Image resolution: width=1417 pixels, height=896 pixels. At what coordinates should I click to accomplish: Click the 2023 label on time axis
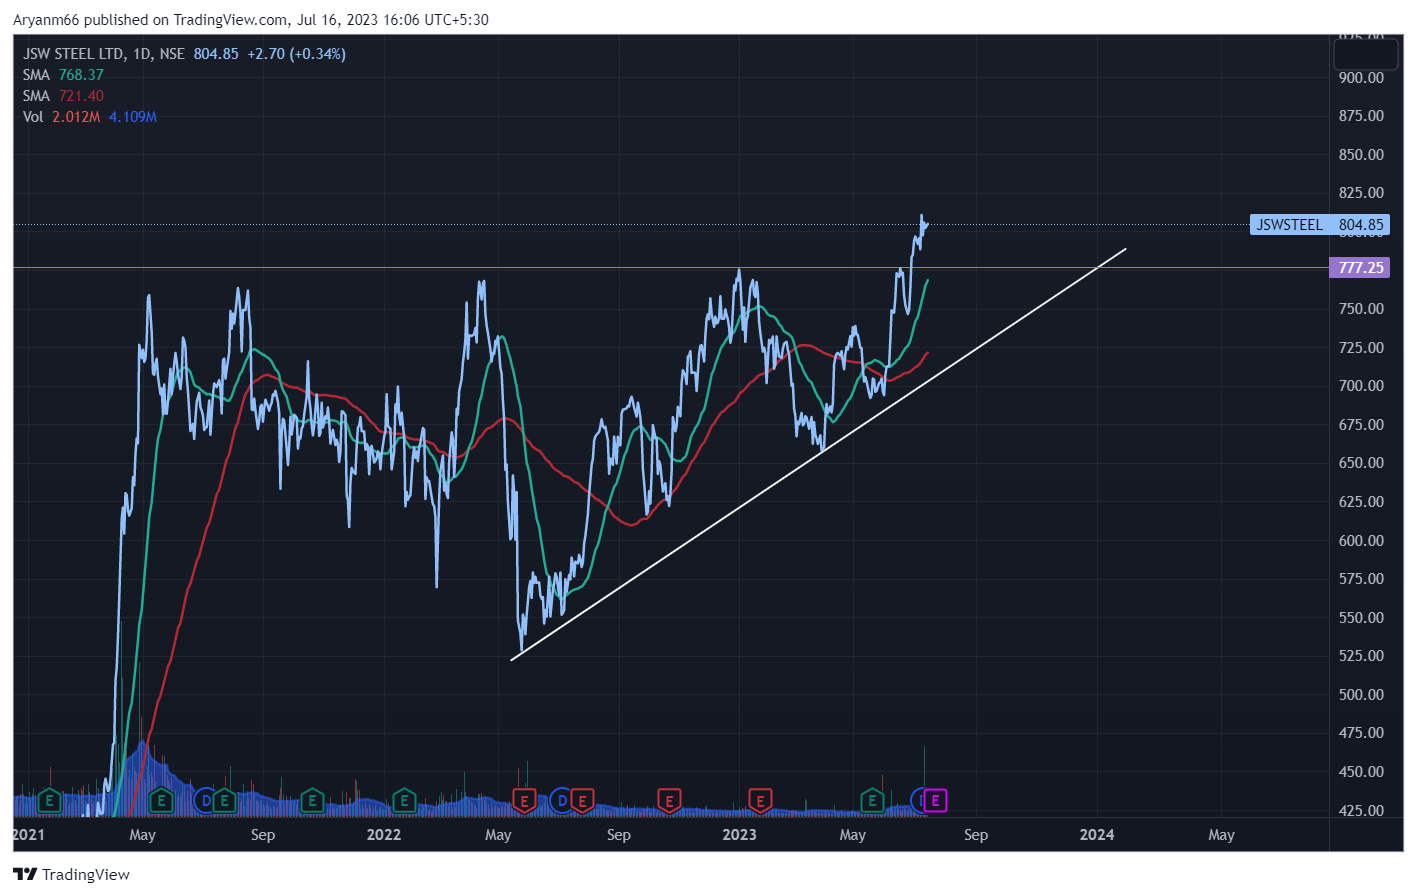tap(739, 835)
